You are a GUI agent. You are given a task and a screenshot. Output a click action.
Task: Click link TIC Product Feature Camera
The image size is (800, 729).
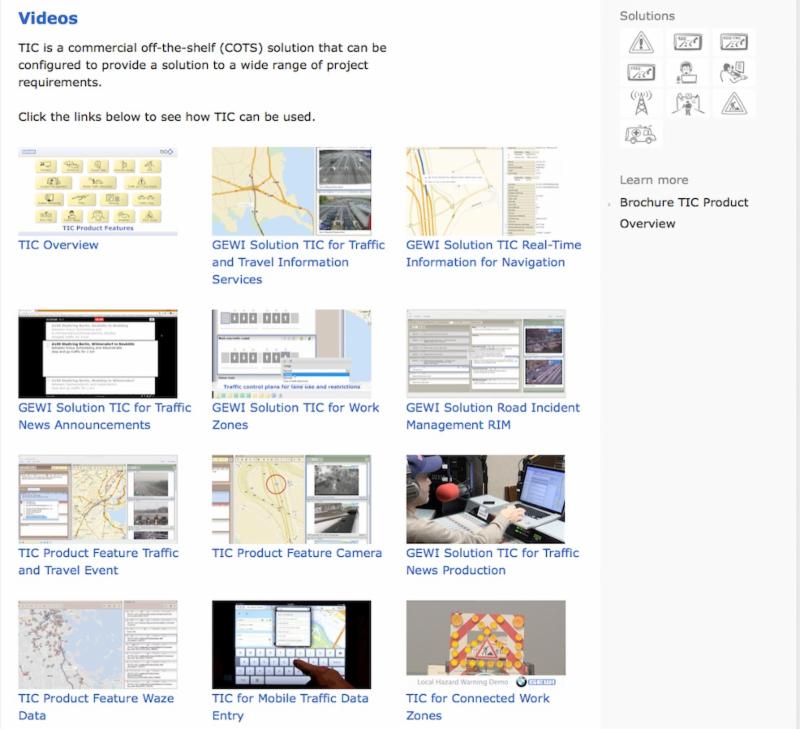click(x=297, y=553)
